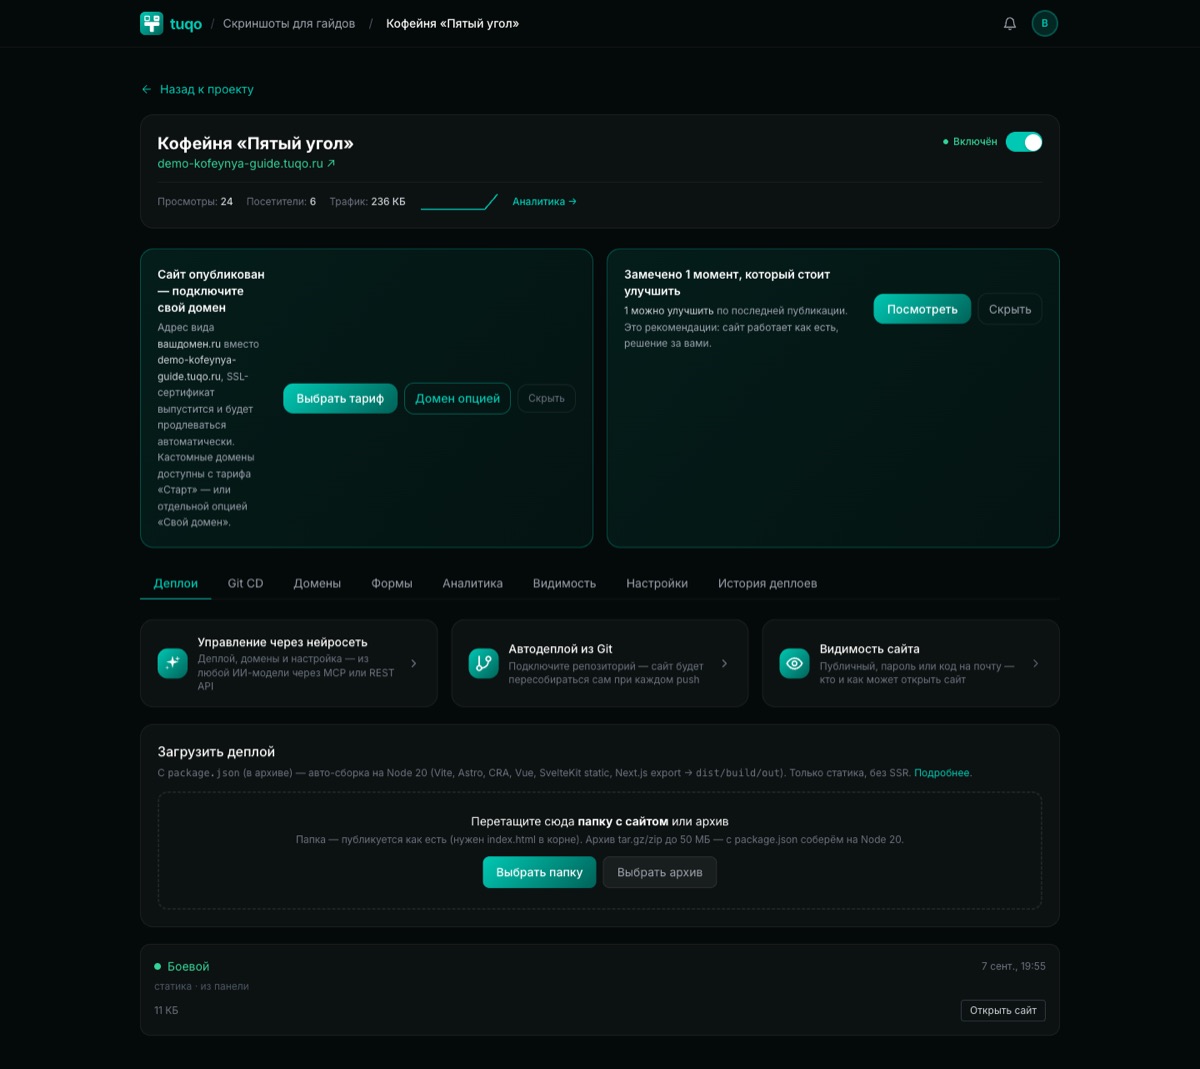This screenshot has height=1069, width=1200.
Task: Open the Домены tab
Action: (x=317, y=583)
